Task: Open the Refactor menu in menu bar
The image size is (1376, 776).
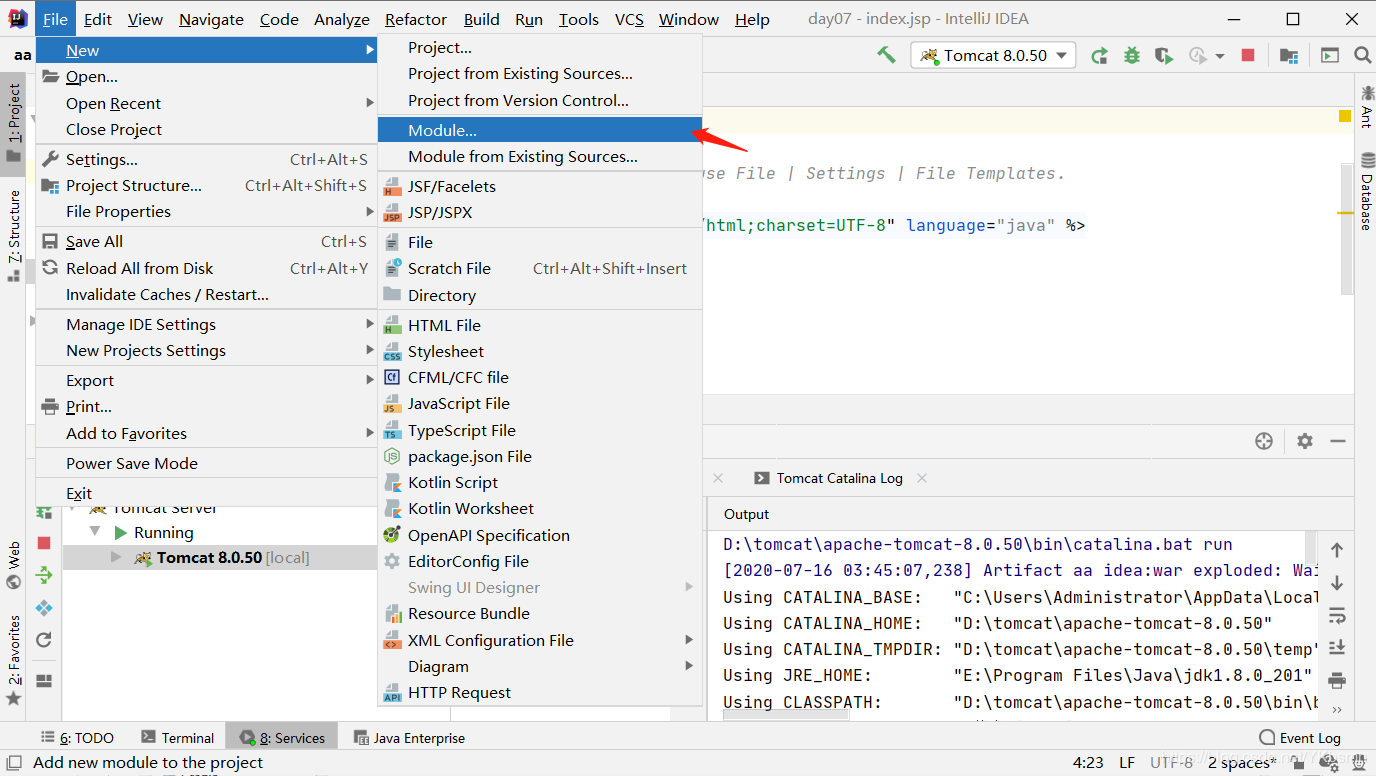Action: 416,19
